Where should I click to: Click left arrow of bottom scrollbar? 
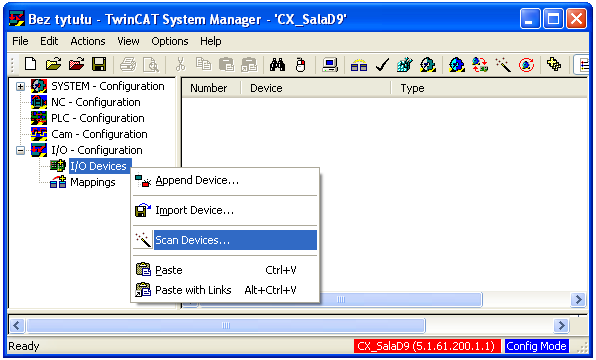point(17,326)
